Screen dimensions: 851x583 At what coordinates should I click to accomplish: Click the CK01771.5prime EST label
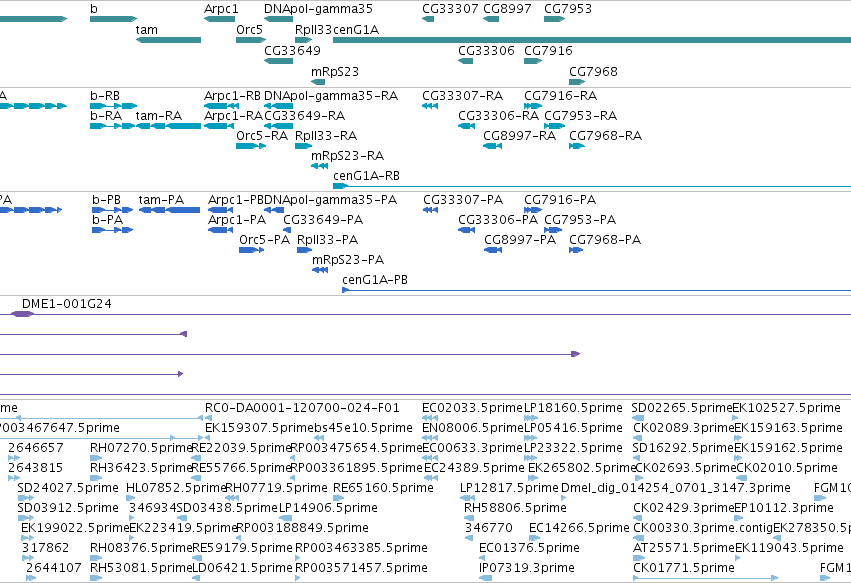pyautogui.click(x=683, y=568)
